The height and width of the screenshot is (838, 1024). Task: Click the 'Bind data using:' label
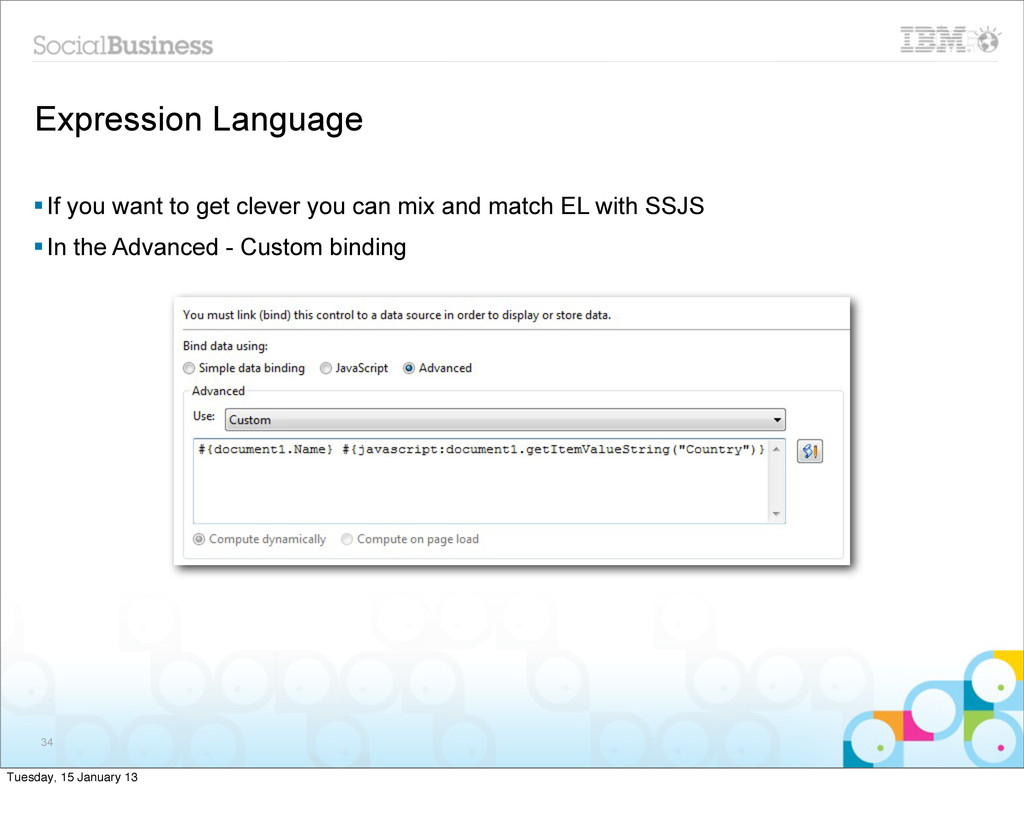click(x=225, y=346)
